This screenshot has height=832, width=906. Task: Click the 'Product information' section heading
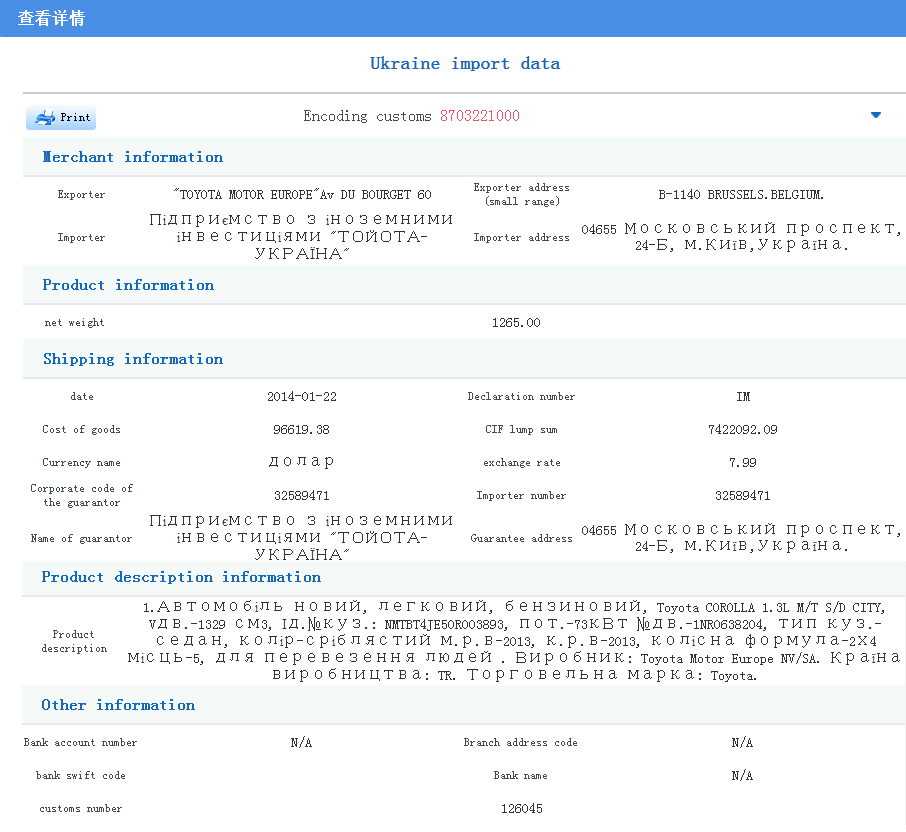128,285
